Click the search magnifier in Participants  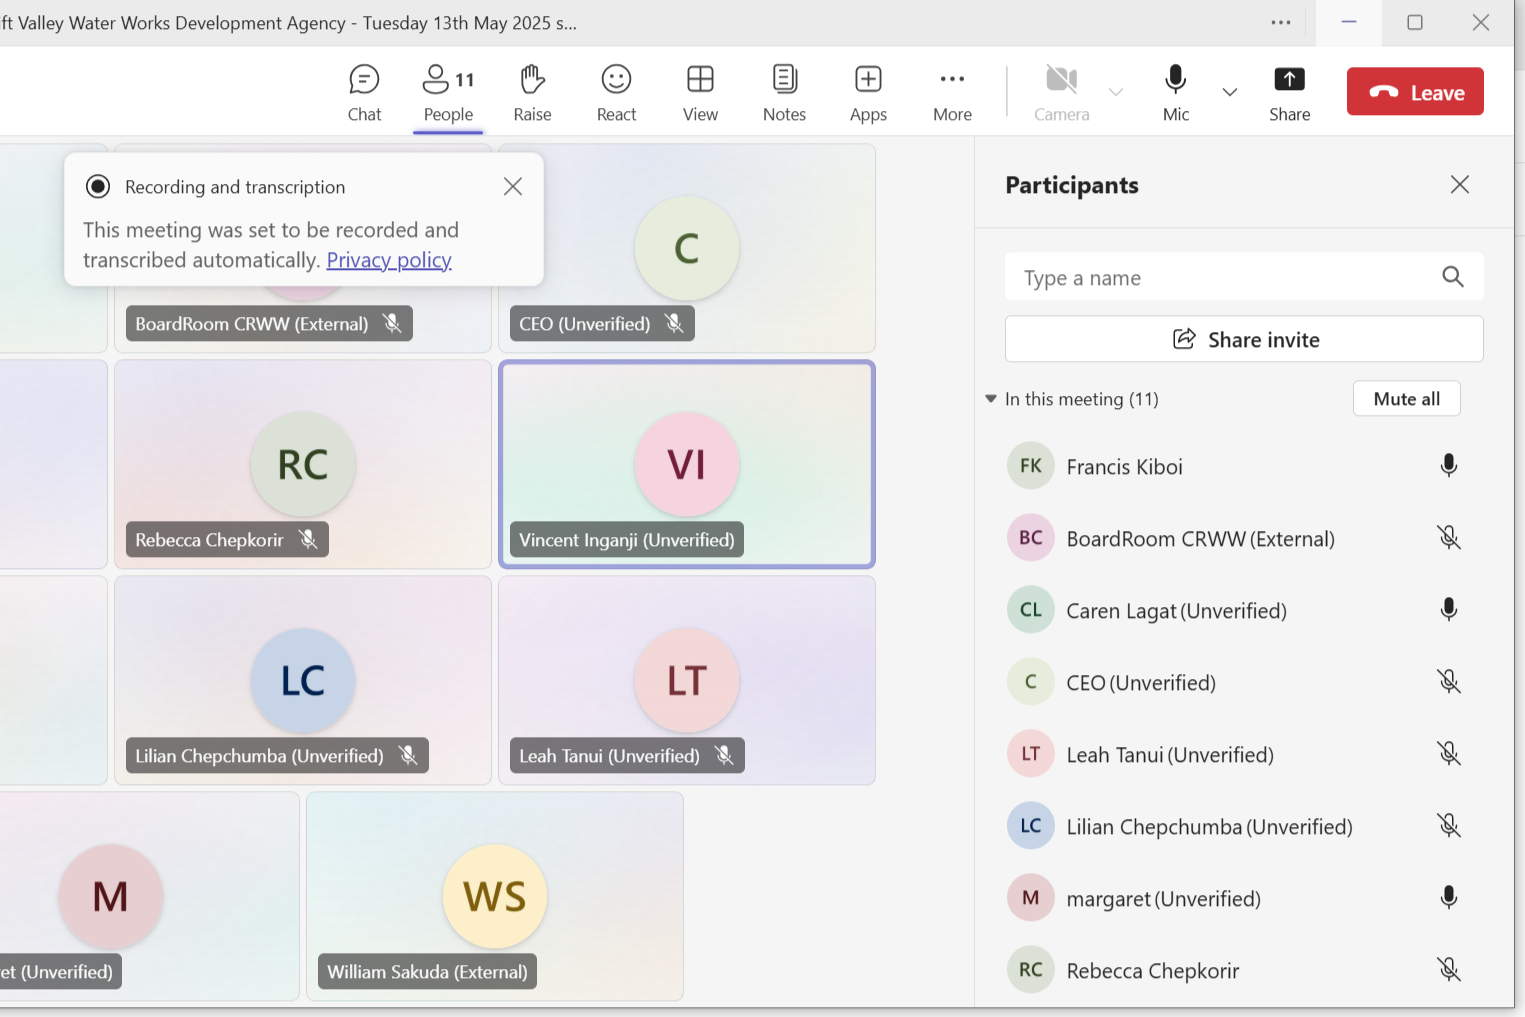pyautogui.click(x=1453, y=277)
